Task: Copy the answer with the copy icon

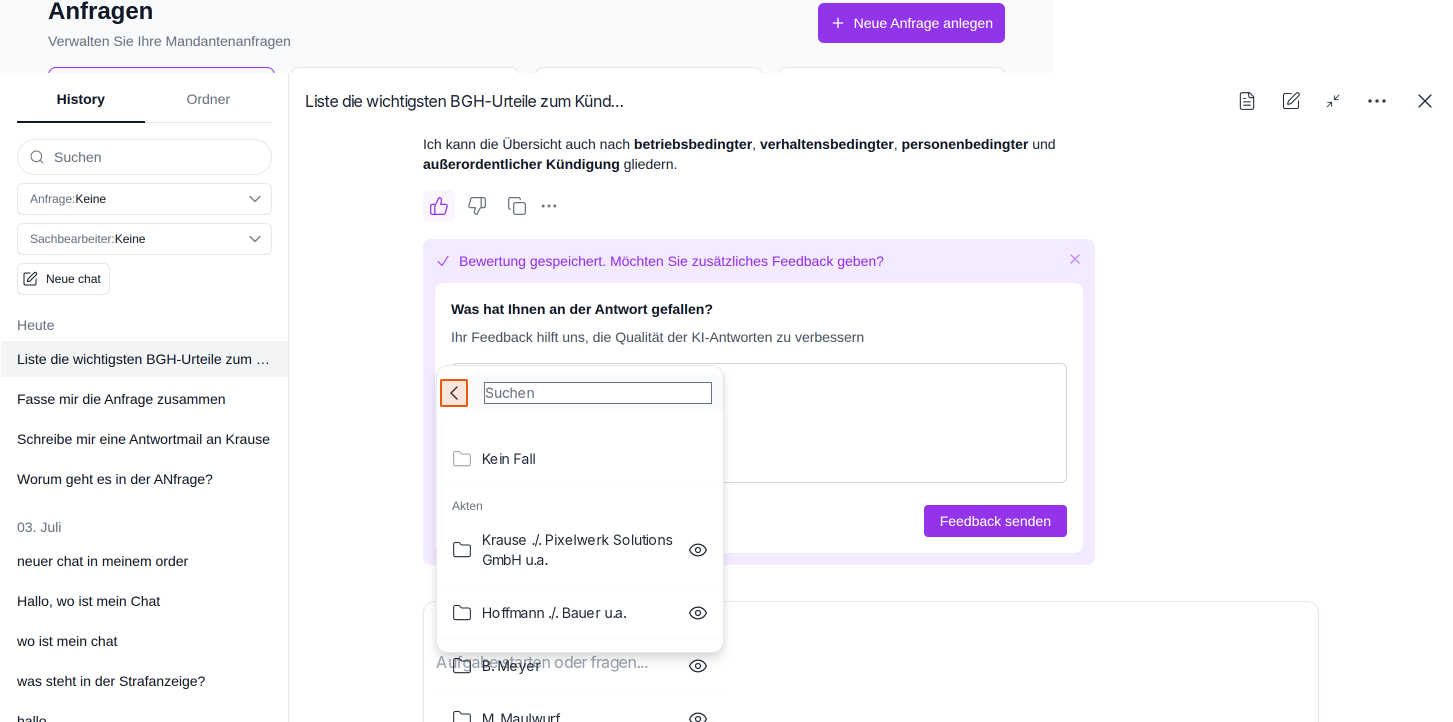Action: click(x=517, y=206)
